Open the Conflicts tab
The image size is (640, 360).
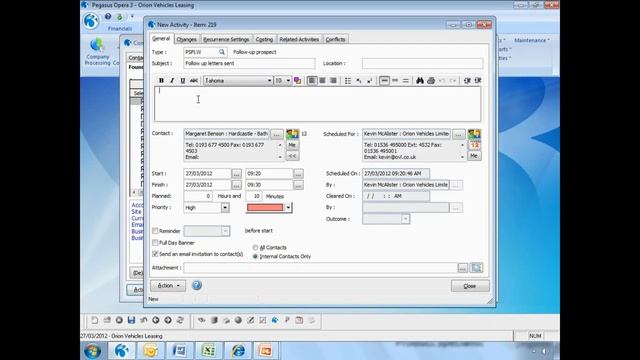pyautogui.click(x=335, y=39)
